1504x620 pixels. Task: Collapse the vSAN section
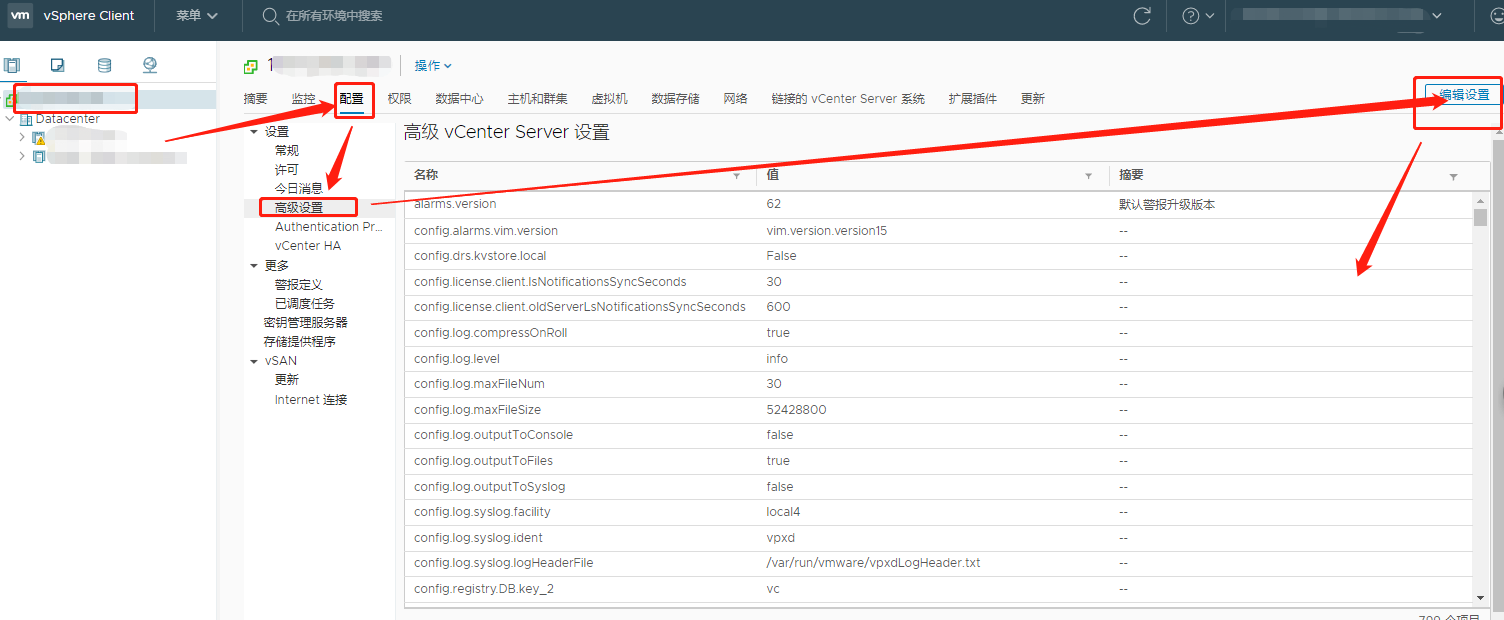(254, 362)
